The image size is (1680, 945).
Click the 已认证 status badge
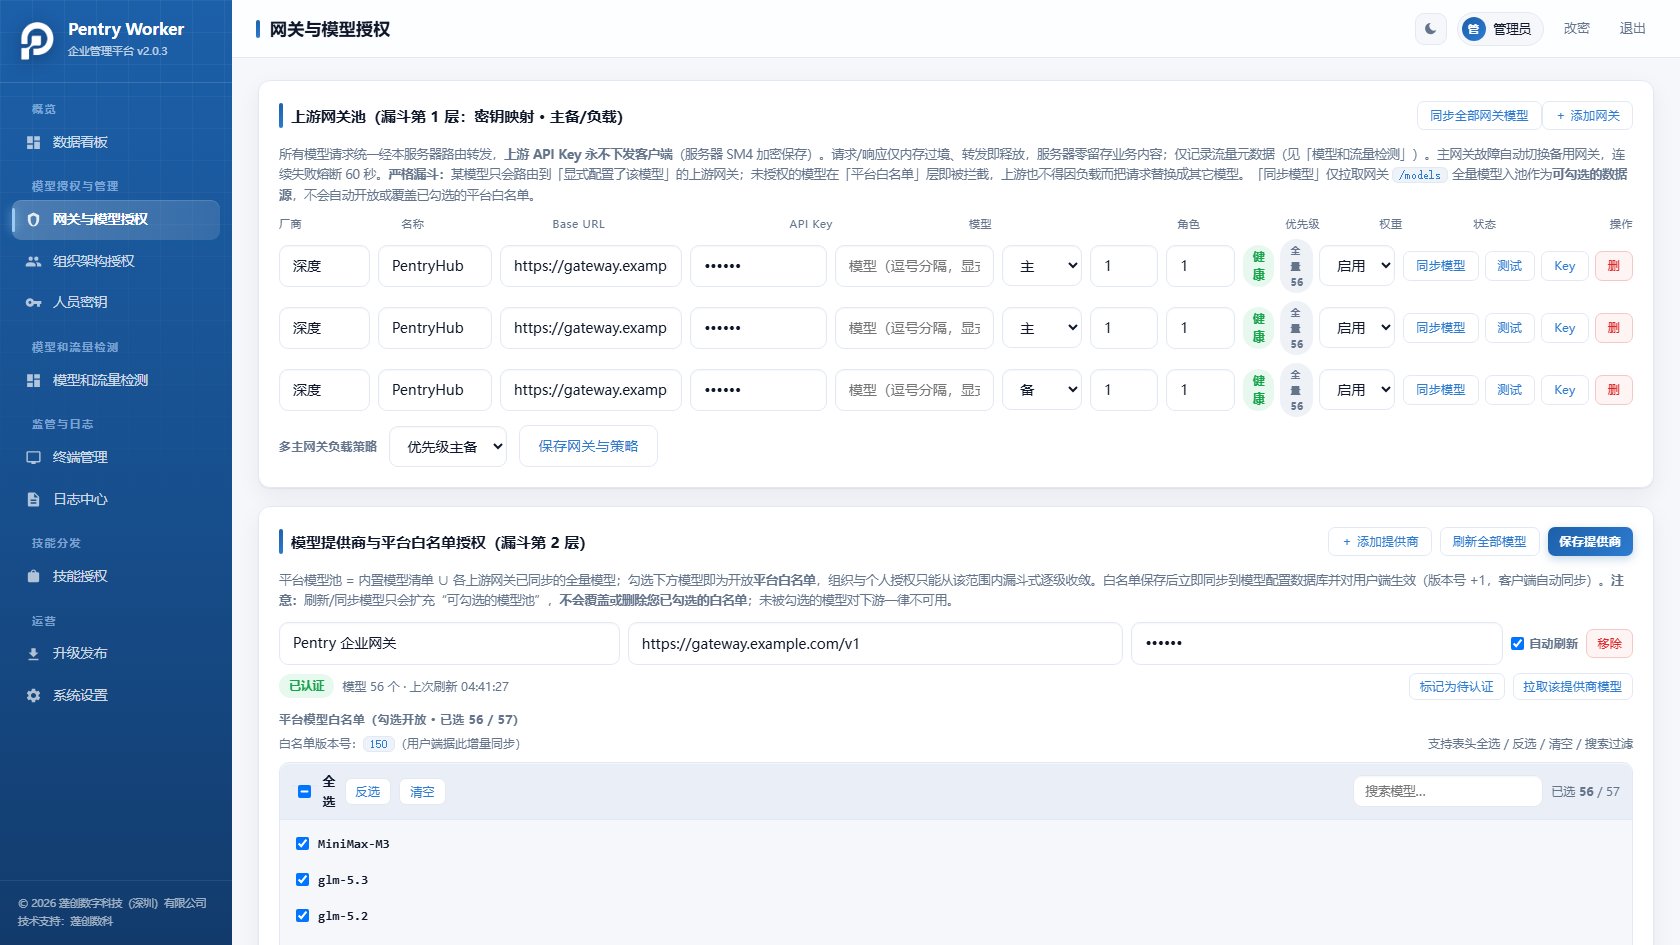pos(307,686)
